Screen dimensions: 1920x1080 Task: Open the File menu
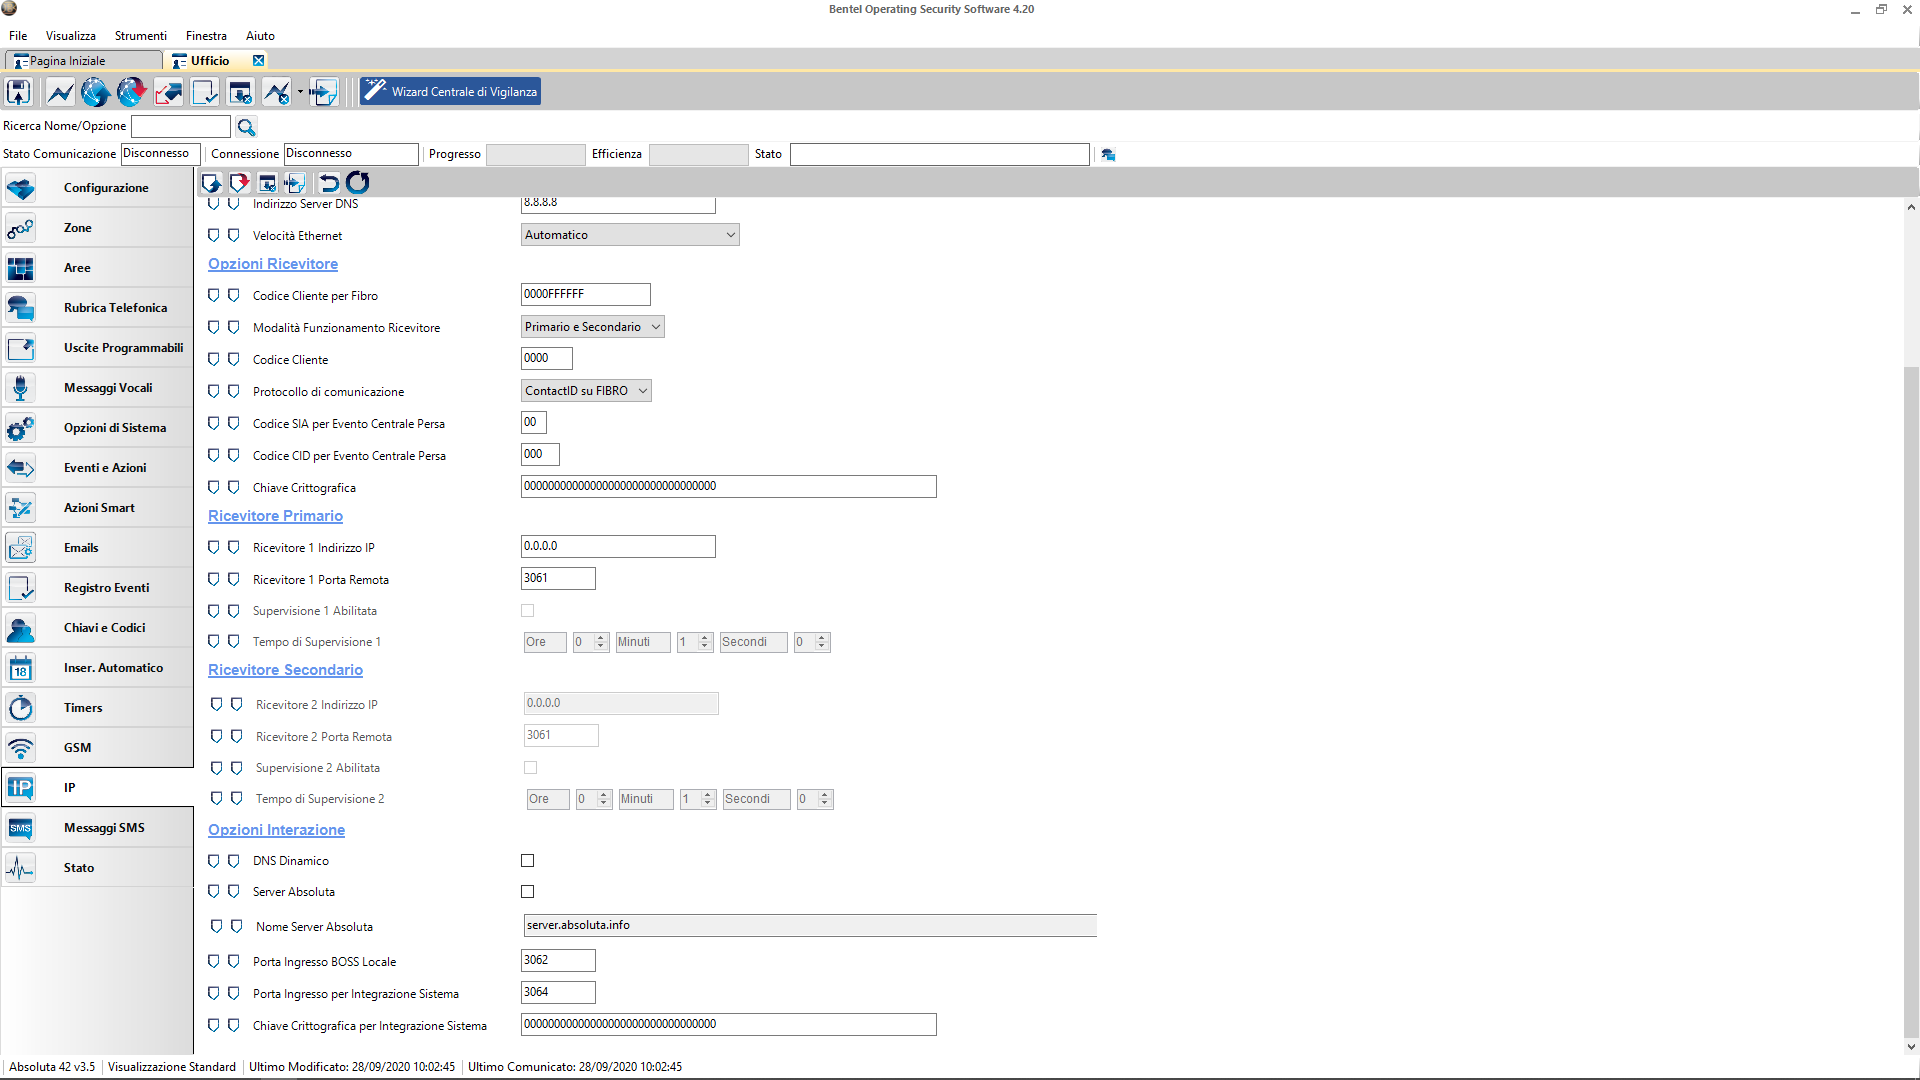click(18, 36)
